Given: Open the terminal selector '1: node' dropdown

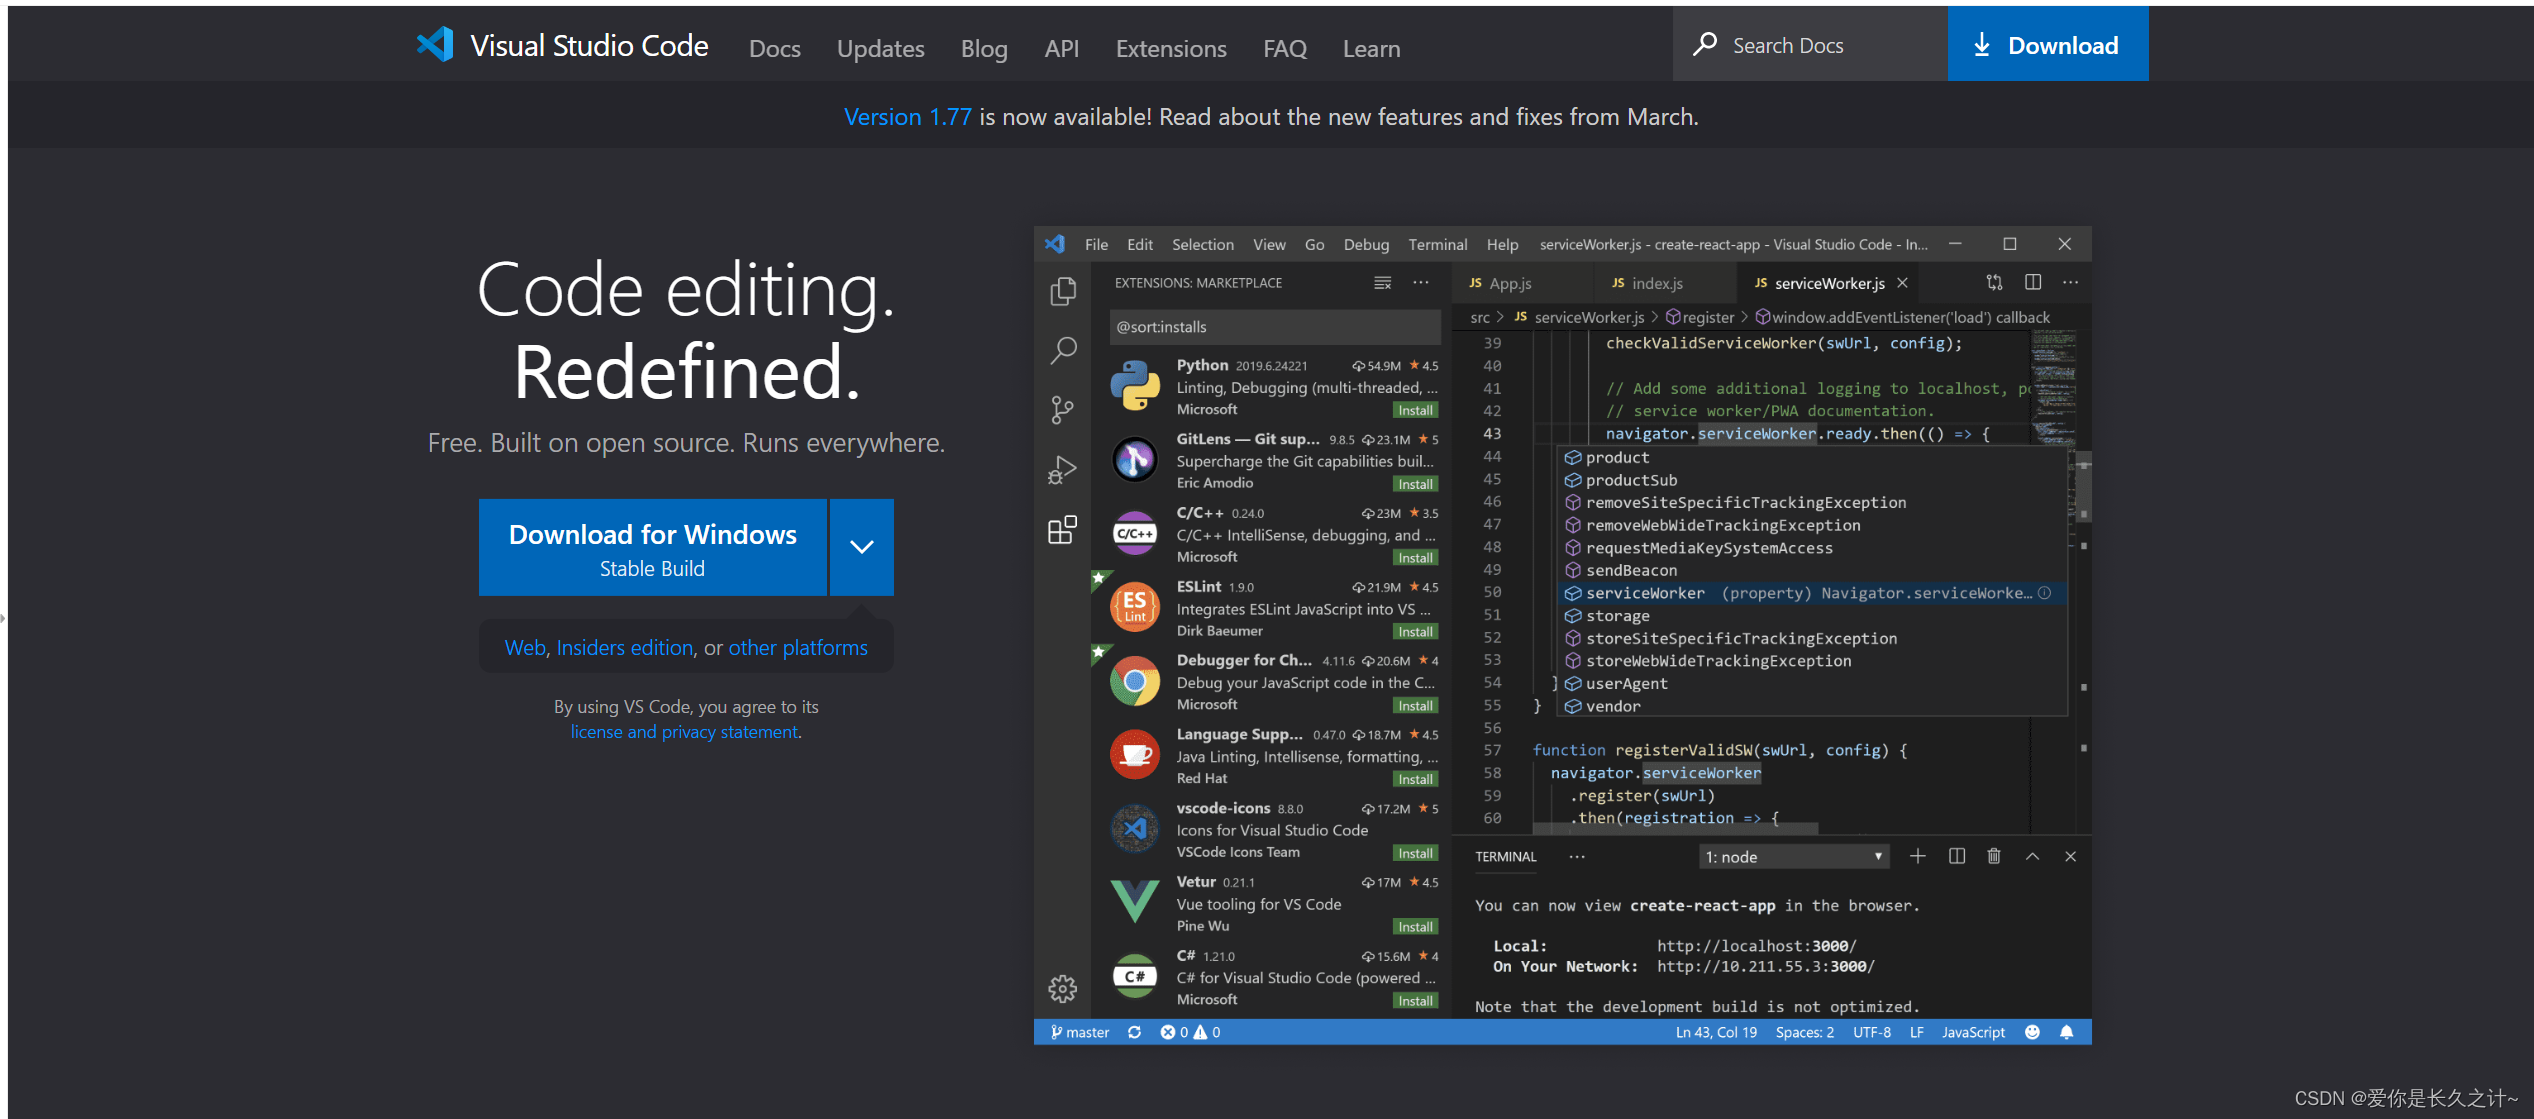Looking at the screenshot, I should pos(1795,857).
